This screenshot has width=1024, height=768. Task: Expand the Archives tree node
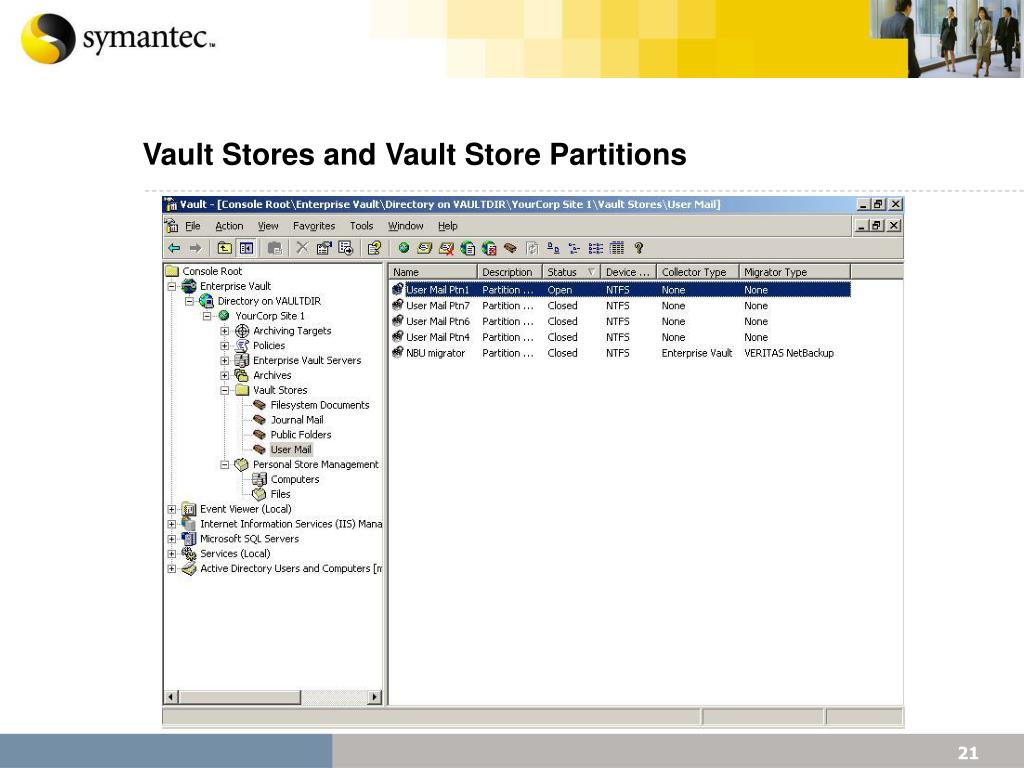[225, 376]
